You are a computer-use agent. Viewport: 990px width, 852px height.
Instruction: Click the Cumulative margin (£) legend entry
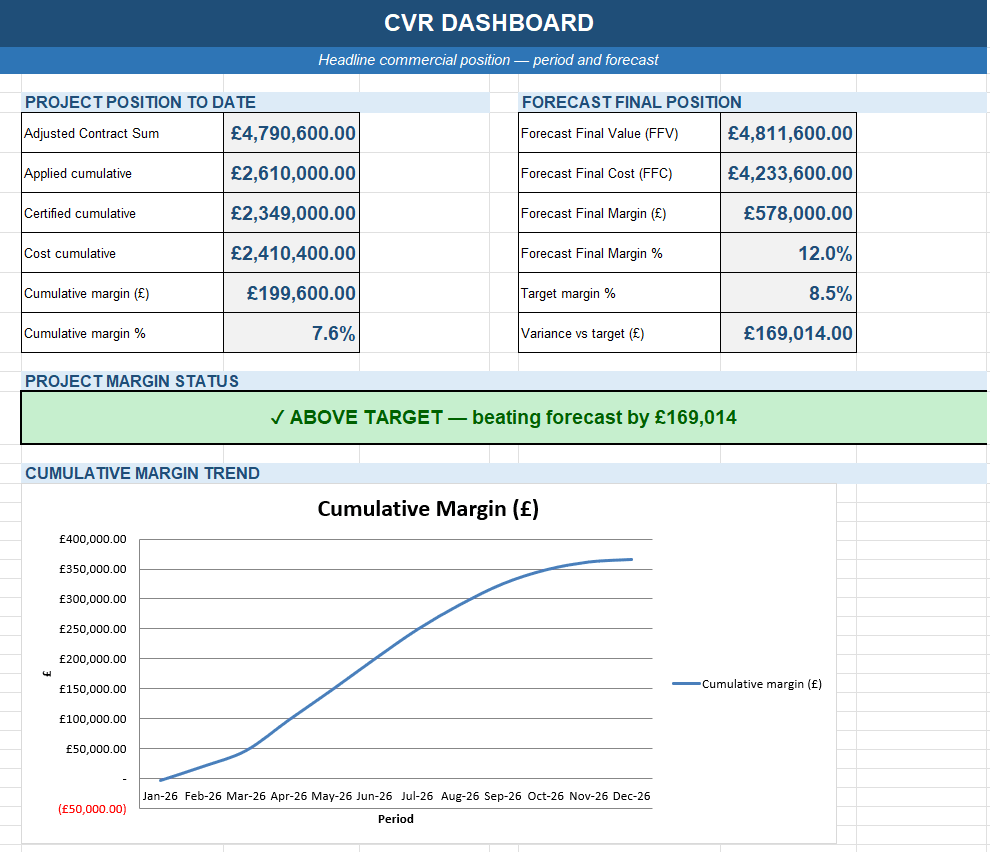point(748,683)
